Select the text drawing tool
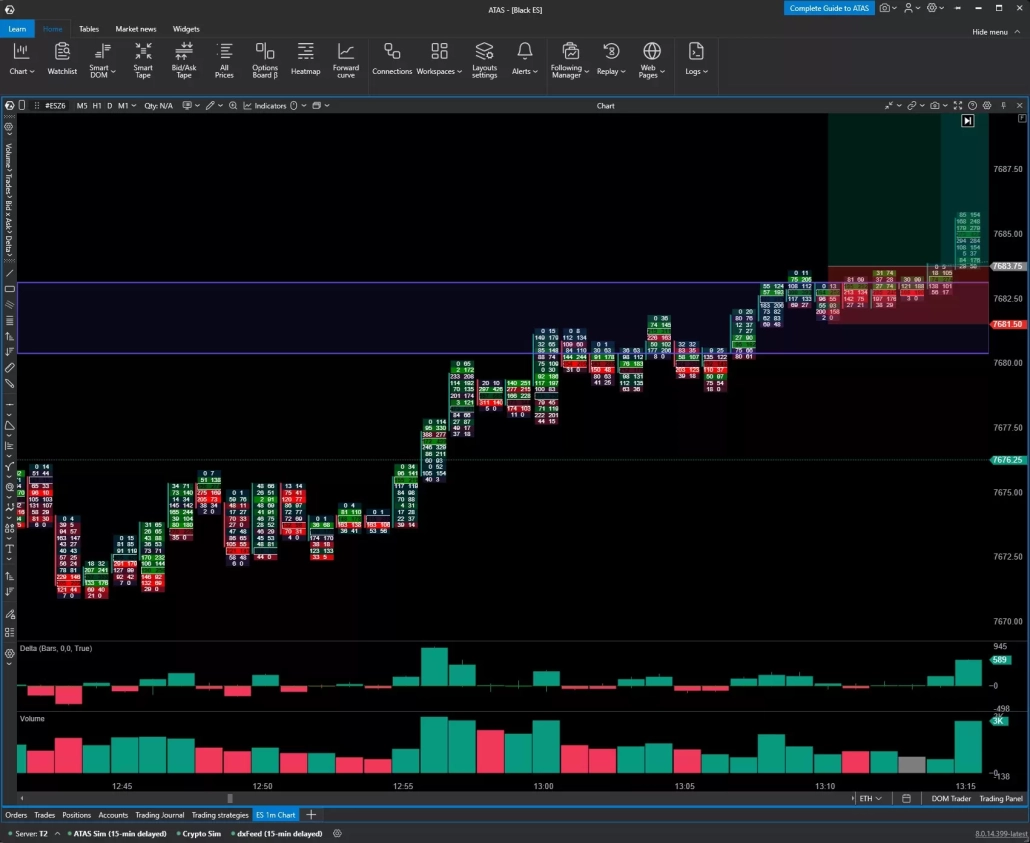Screen dimensions: 1030x843 coord(9,549)
